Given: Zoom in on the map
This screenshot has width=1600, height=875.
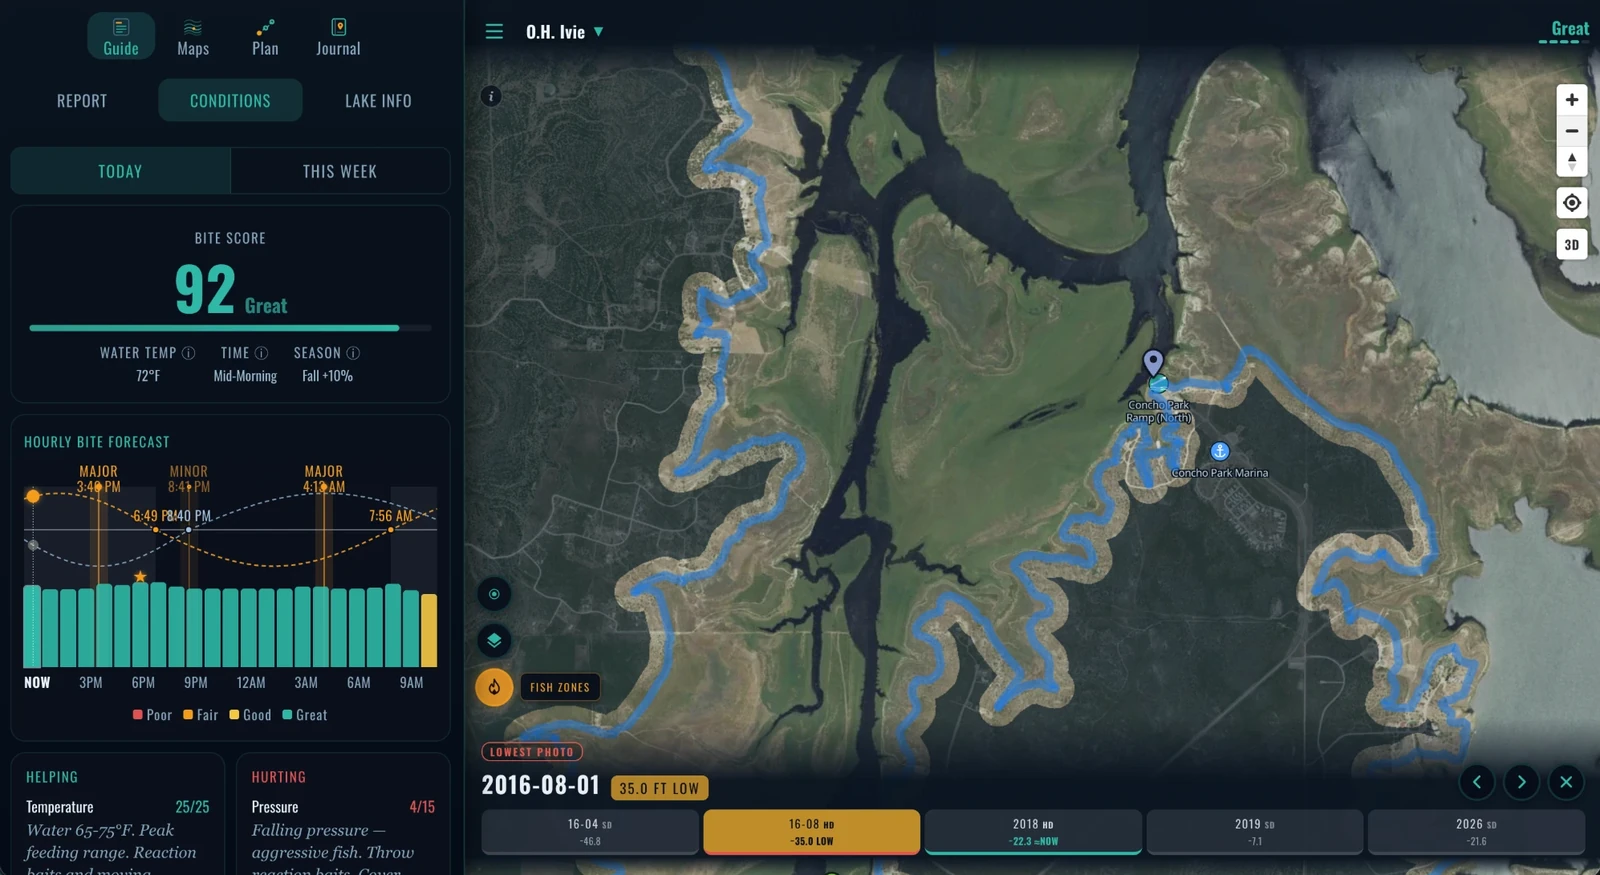Looking at the screenshot, I should (x=1572, y=100).
